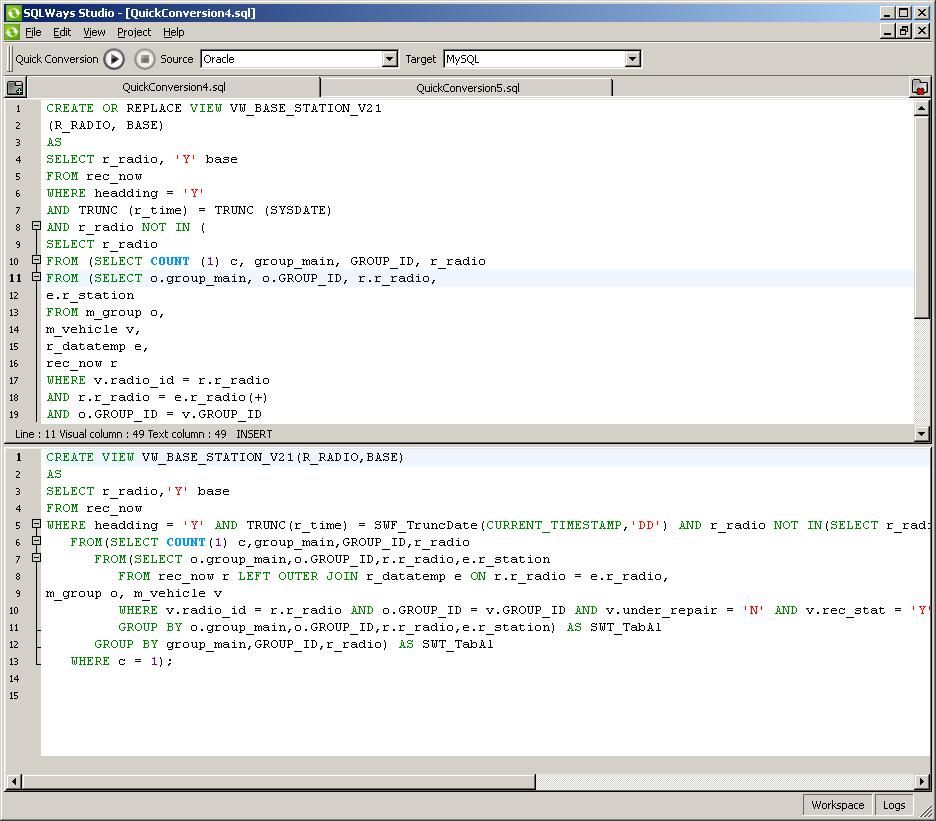Click the SQLWays icon in the menu bar

12,32
